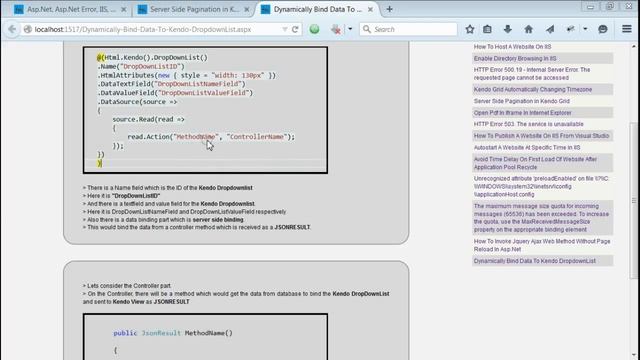Click text "Lets consider the Controller part"

[129, 286]
